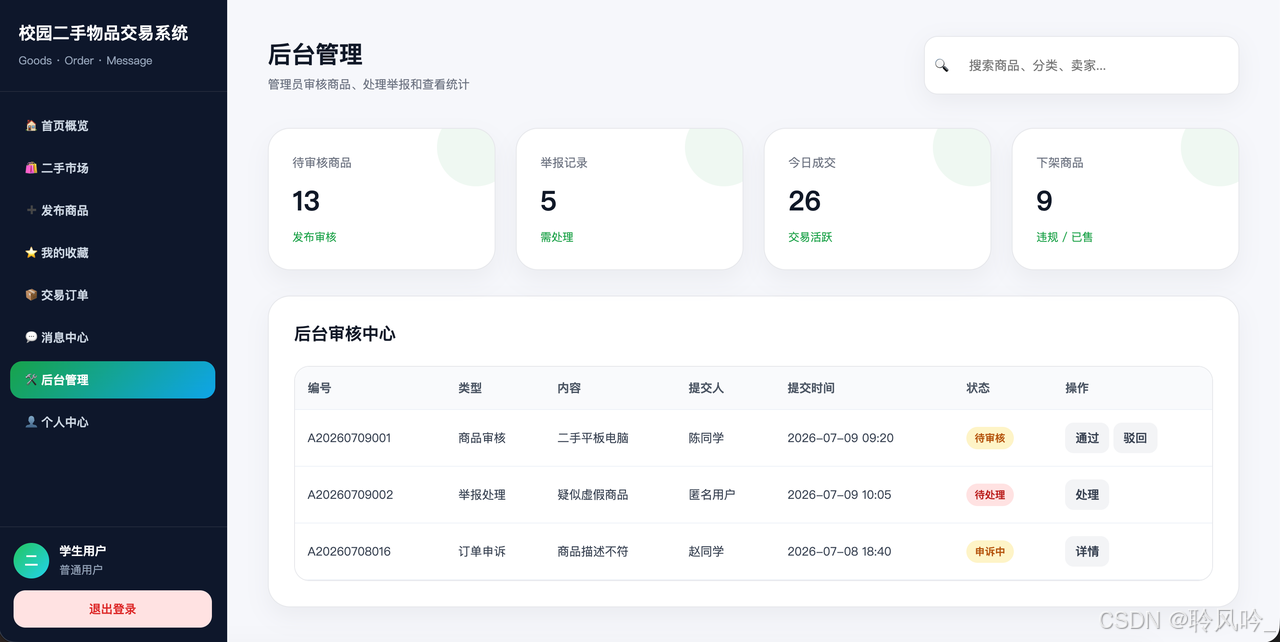The image size is (1280, 642).
Task: Click the house icon beside 首页概览
Action: pyautogui.click(x=31, y=126)
